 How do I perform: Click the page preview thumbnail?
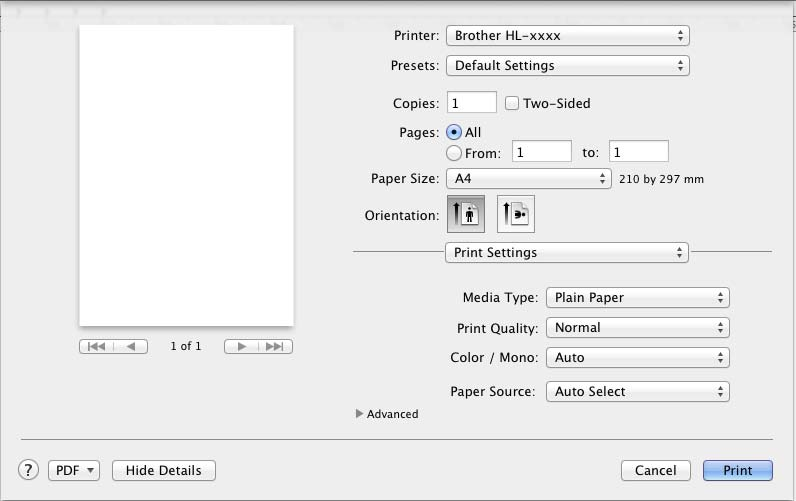[186, 176]
